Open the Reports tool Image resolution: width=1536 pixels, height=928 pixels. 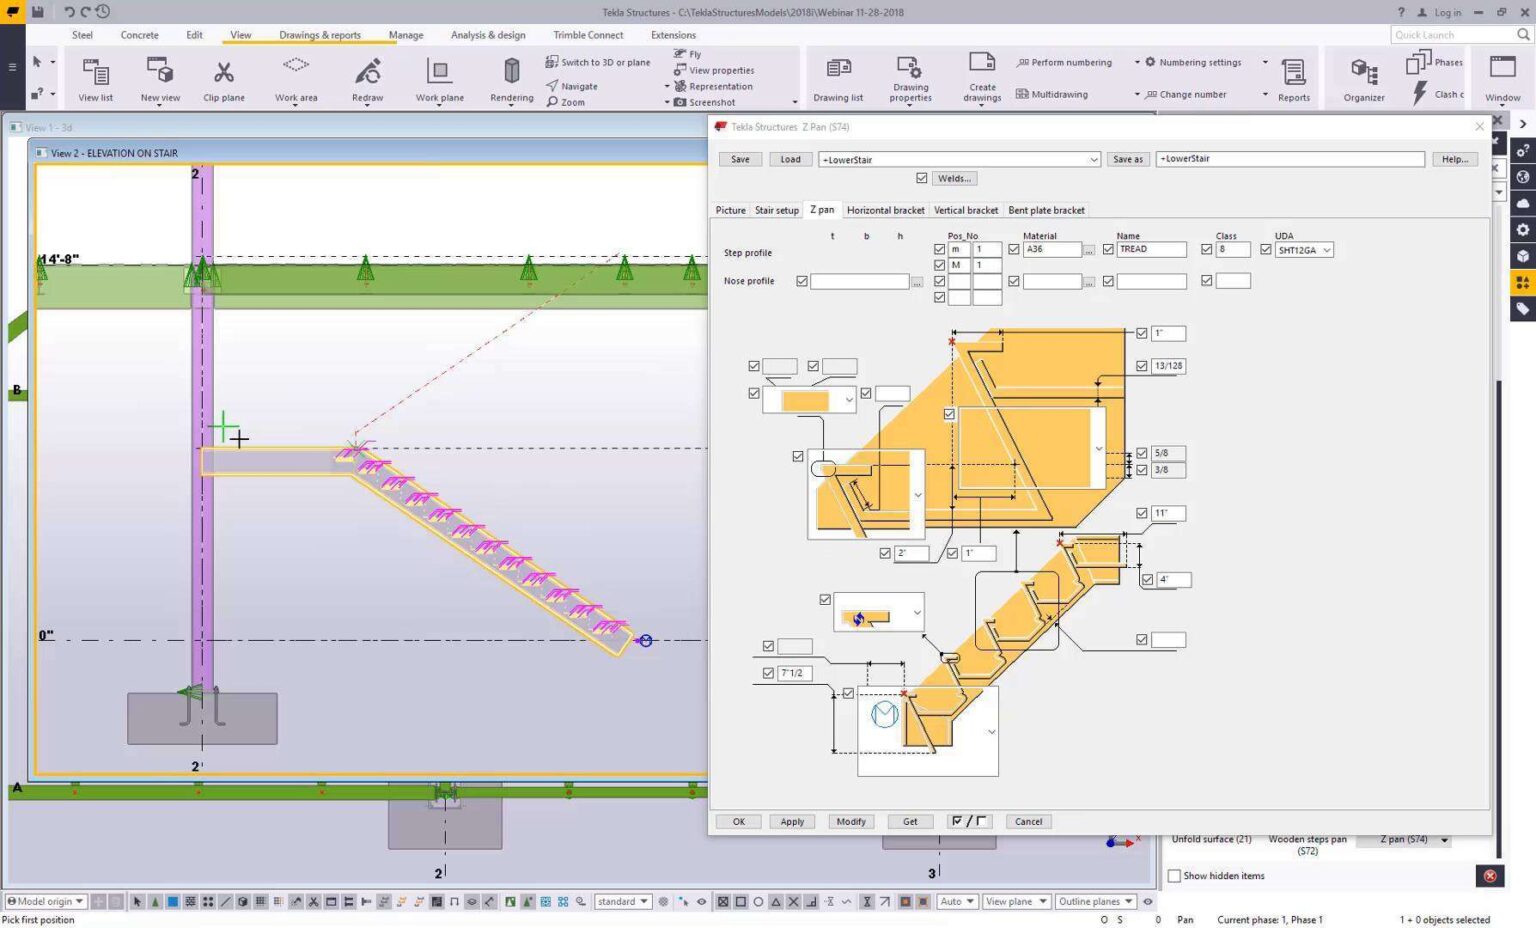[1293, 78]
